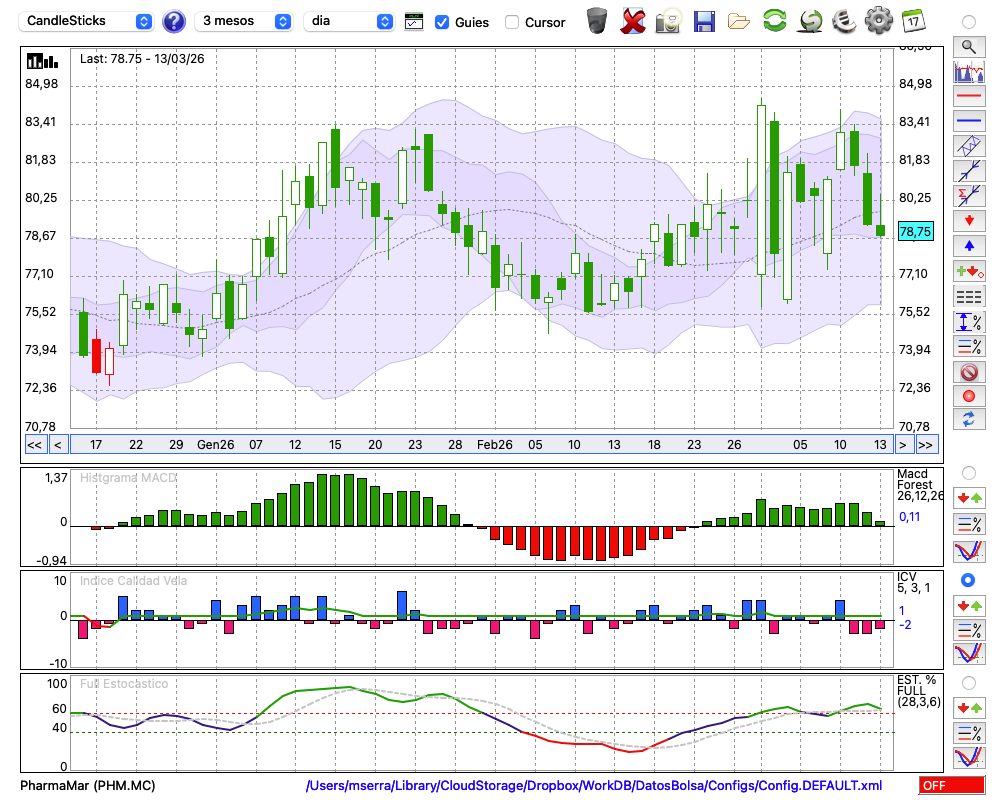Select the radio button beside the Histograma MACD panel

(968, 472)
